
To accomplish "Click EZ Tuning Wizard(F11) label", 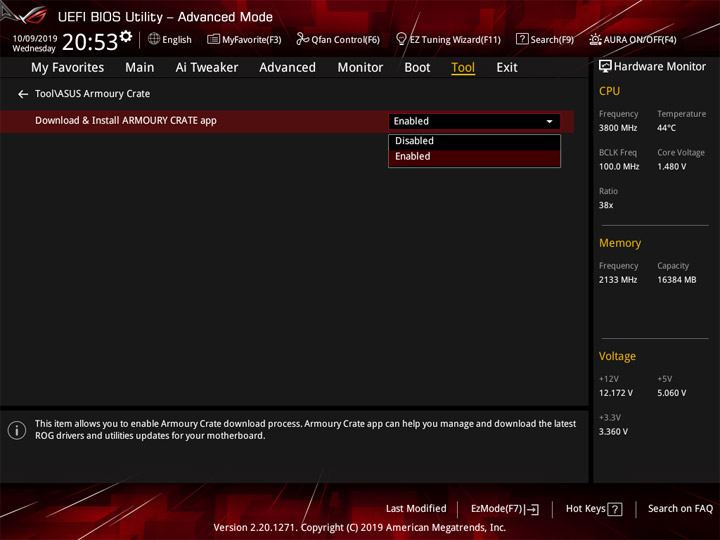I will (x=455, y=40).
